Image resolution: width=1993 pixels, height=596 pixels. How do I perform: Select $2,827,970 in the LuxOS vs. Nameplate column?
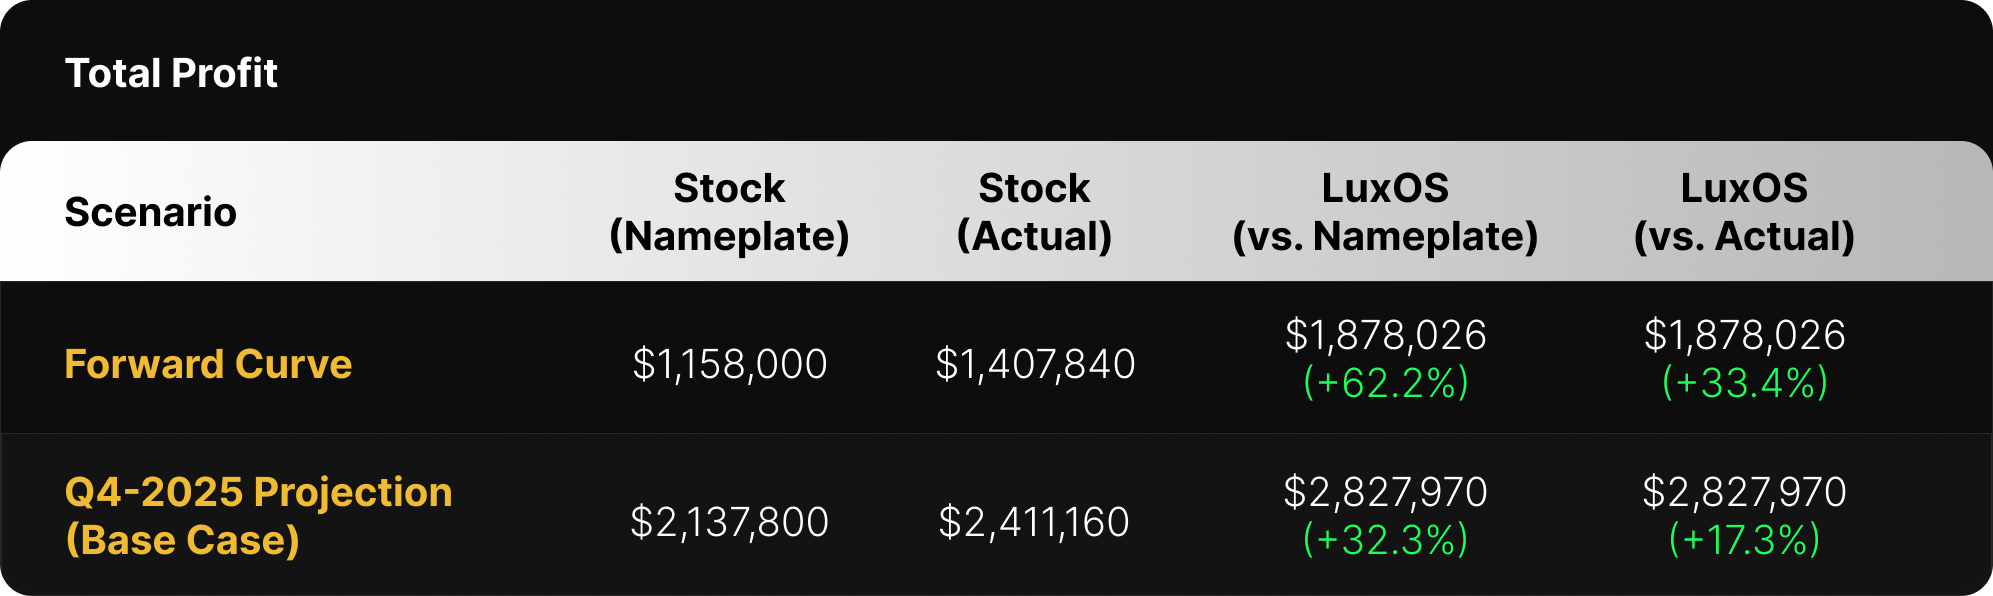coord(1385,492)
